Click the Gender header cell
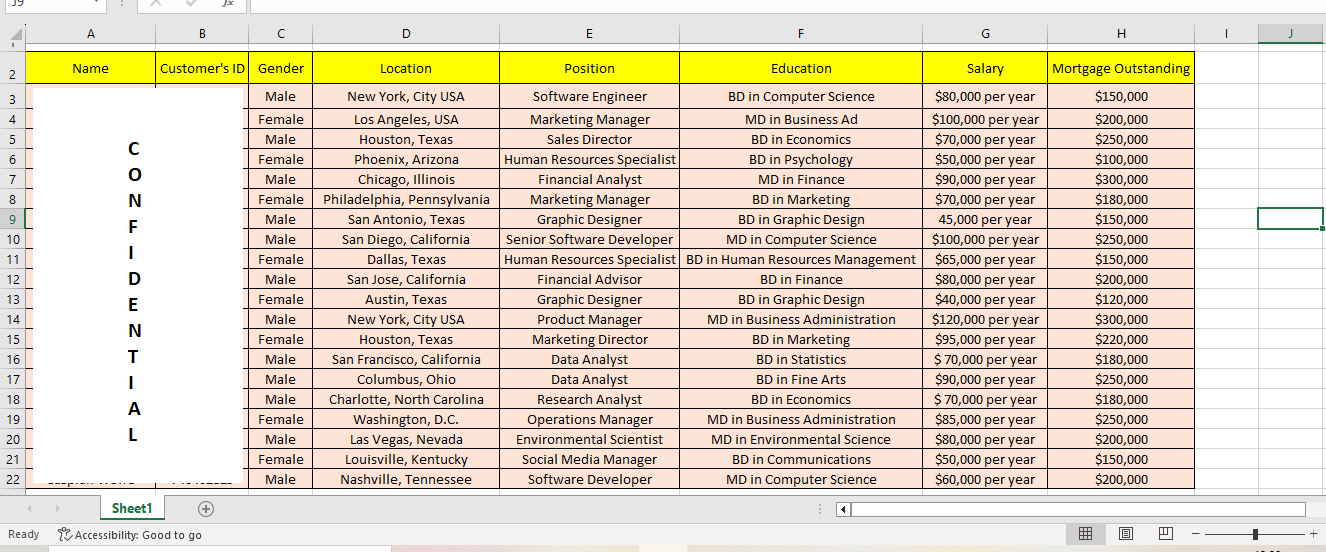The width and height of the screenshot is (1326, 552). 281,68
